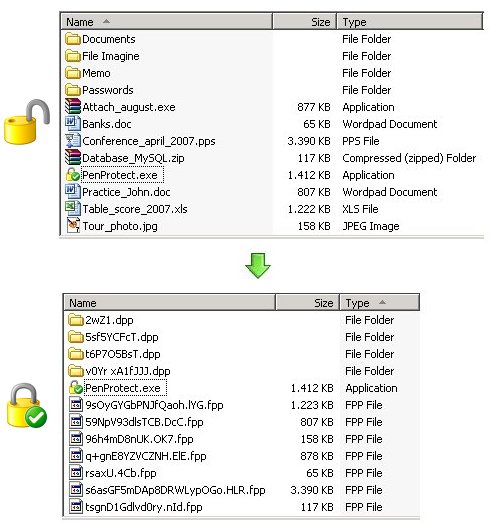The height and width of the screenshot is (524, 491).
Task: Select the Attach_august.exe file name
Action: pos(129,107)
